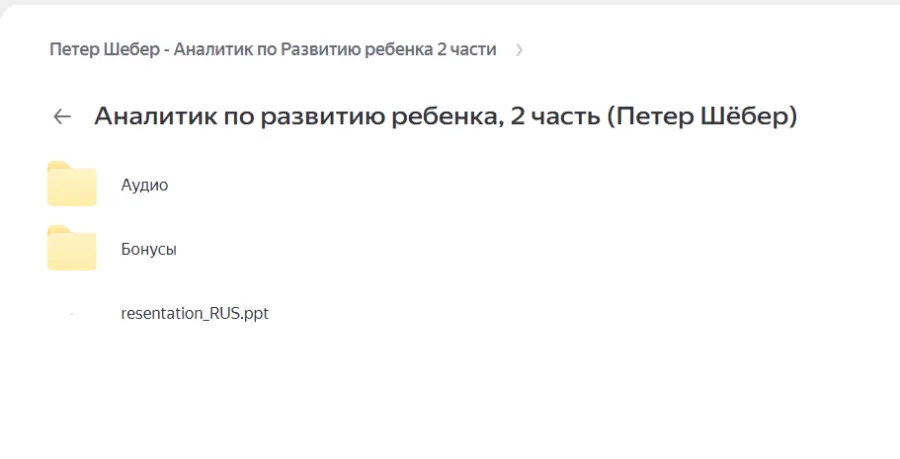Viewport: 900px width, 459px height.
Task: Expand the breadcrumb's right-pointing chevron
Action: point(518,50)
